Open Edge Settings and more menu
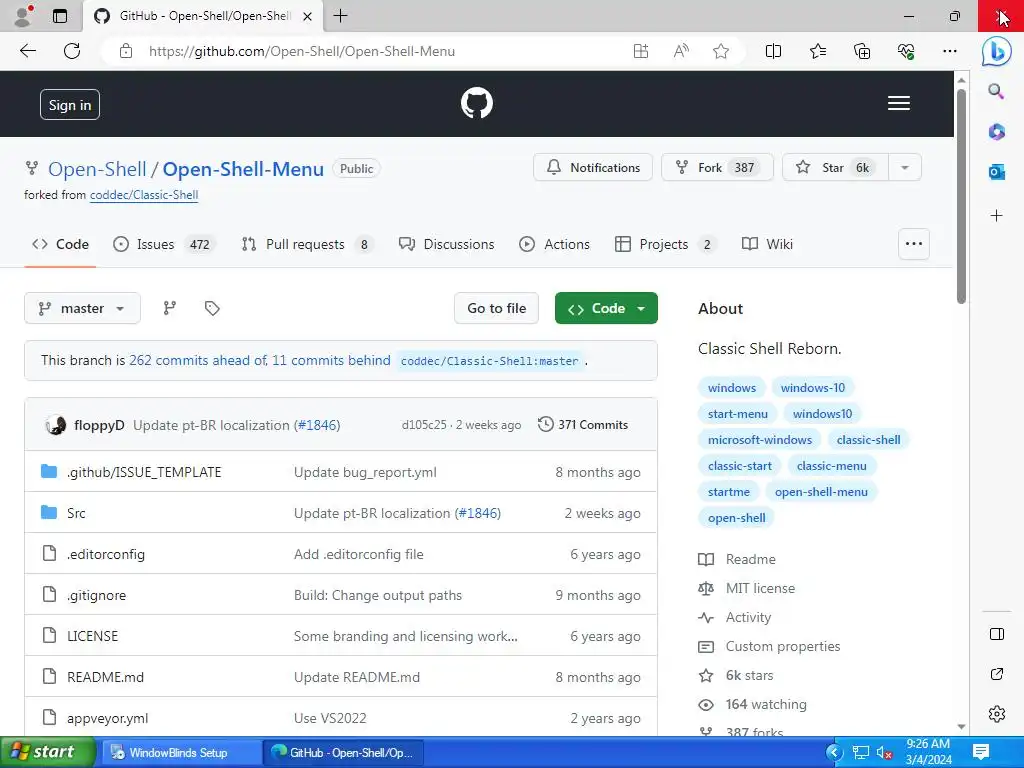The image size is (1024, 768). click(950, 51)
